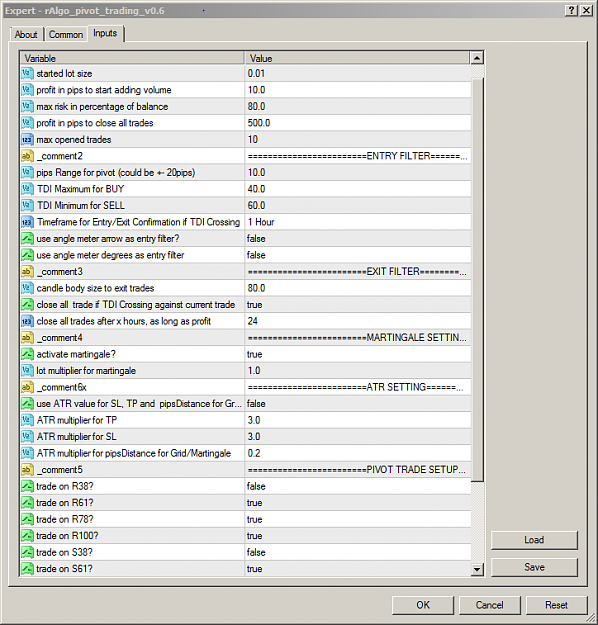Click the help question mark button in title bar
The height and width of the screenshot is (625, 598).
click(571, 11)
